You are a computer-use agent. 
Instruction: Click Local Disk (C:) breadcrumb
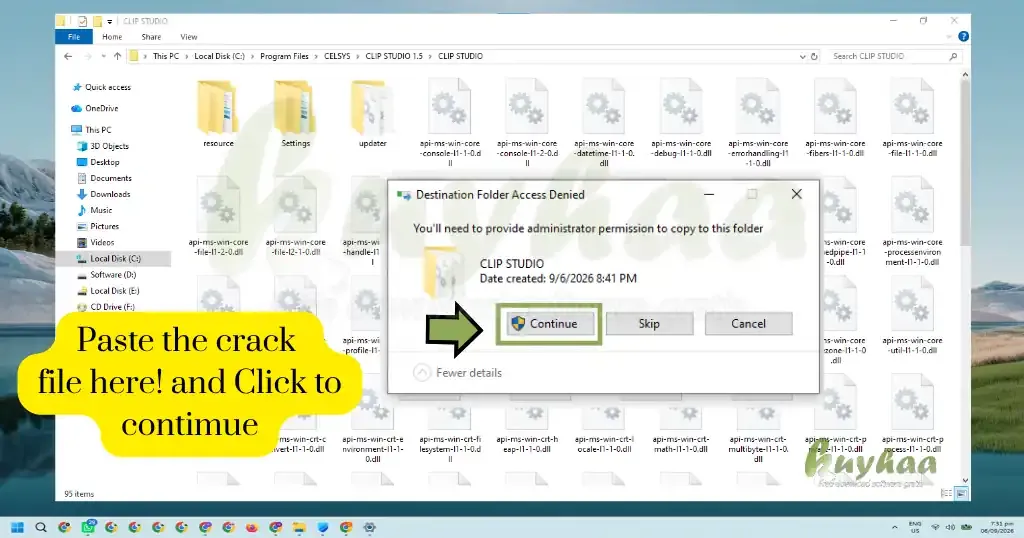coord(219,56)
